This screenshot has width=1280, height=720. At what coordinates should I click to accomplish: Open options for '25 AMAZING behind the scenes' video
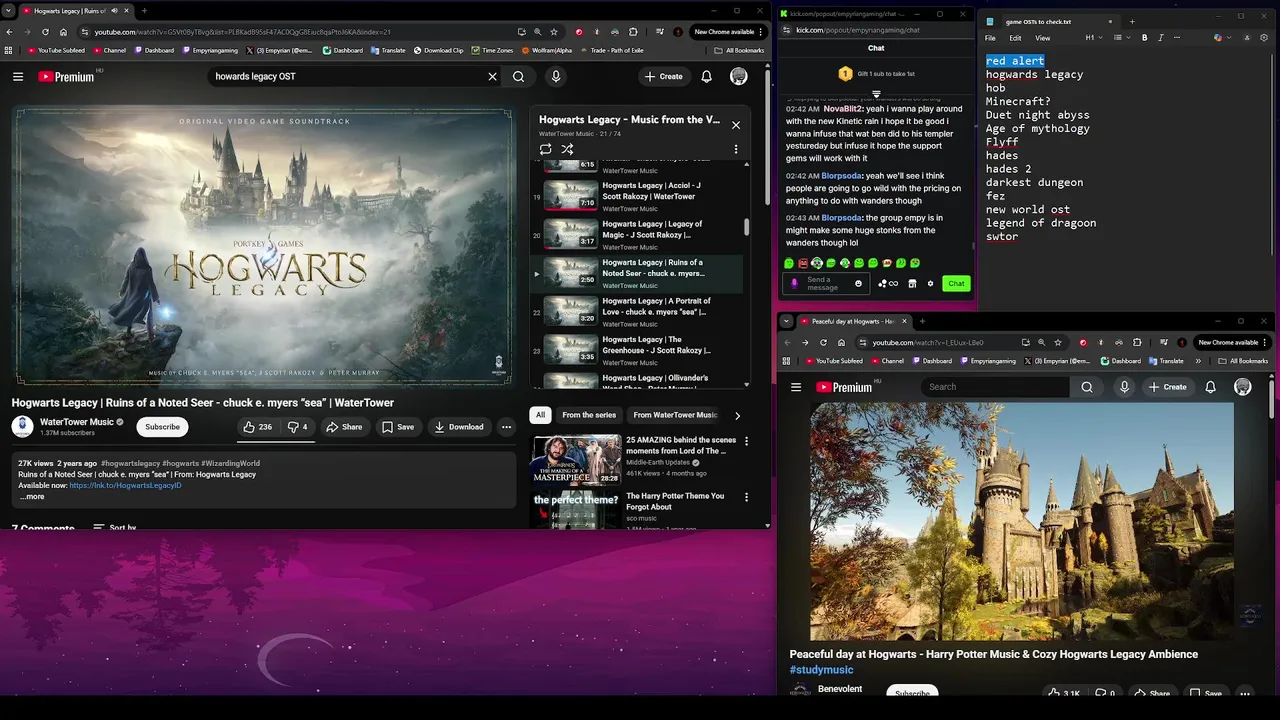pos(746,441)
